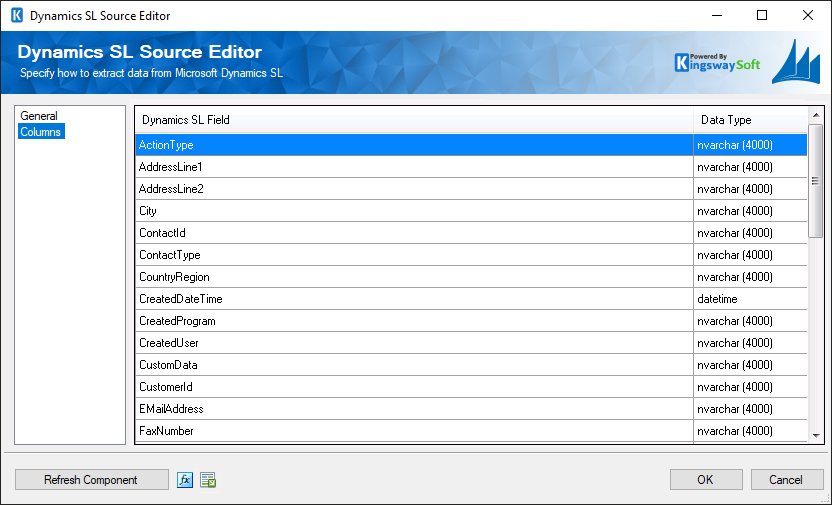
Task: Click the datetime data type cell
Action: tap(750, 299)
